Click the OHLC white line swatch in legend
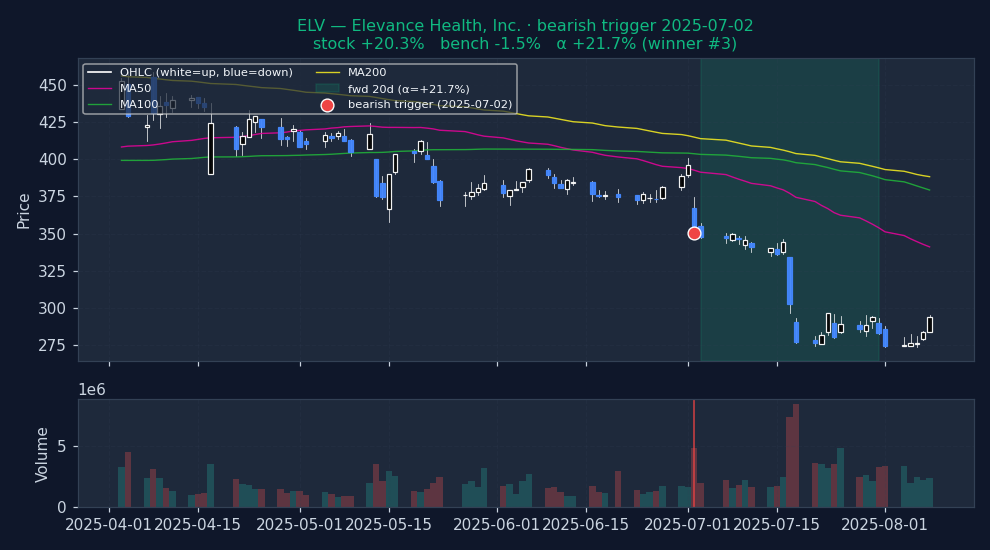990x550 pixels. pos(100,73)
